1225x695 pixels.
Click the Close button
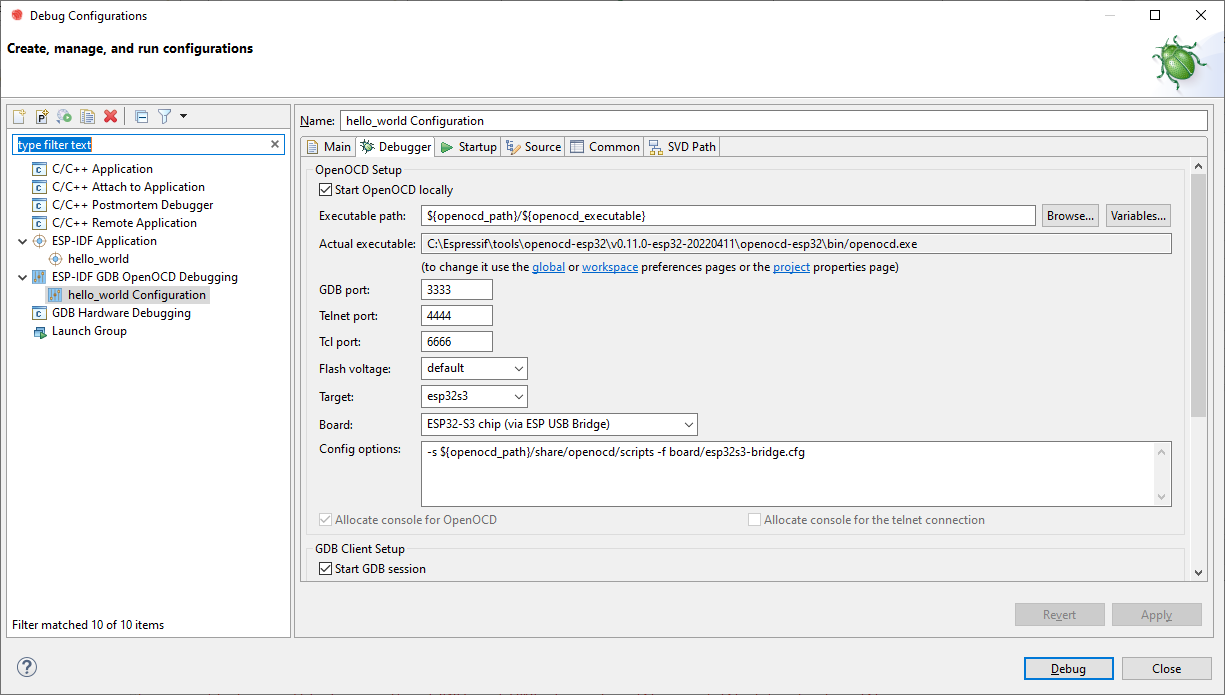1166,669
